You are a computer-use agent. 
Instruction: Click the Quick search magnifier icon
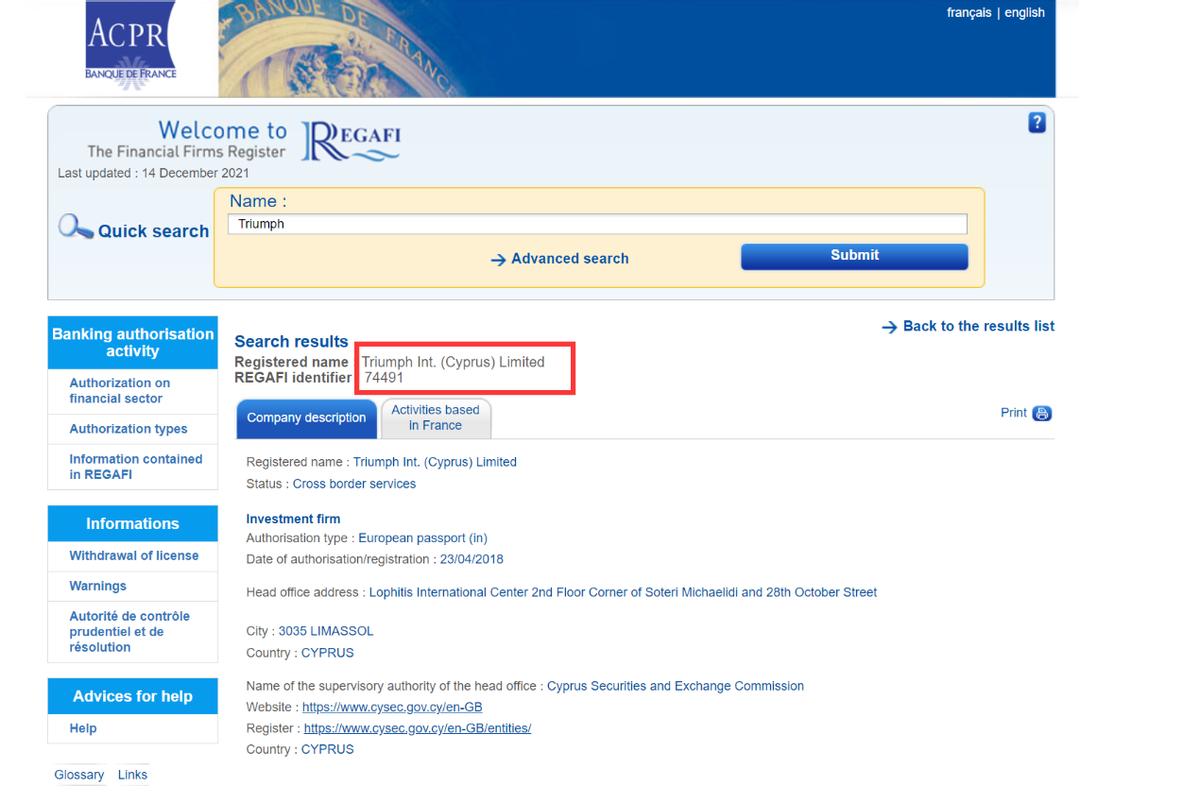75,227
